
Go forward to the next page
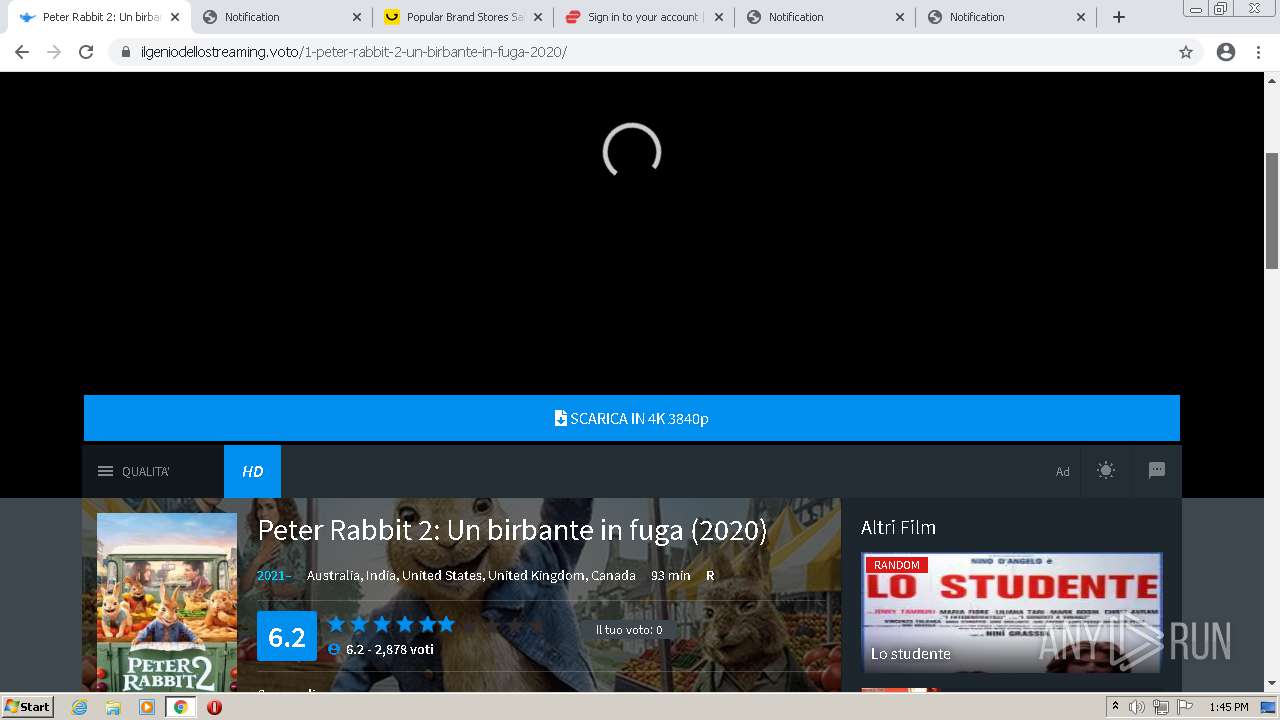pos(54,52)
